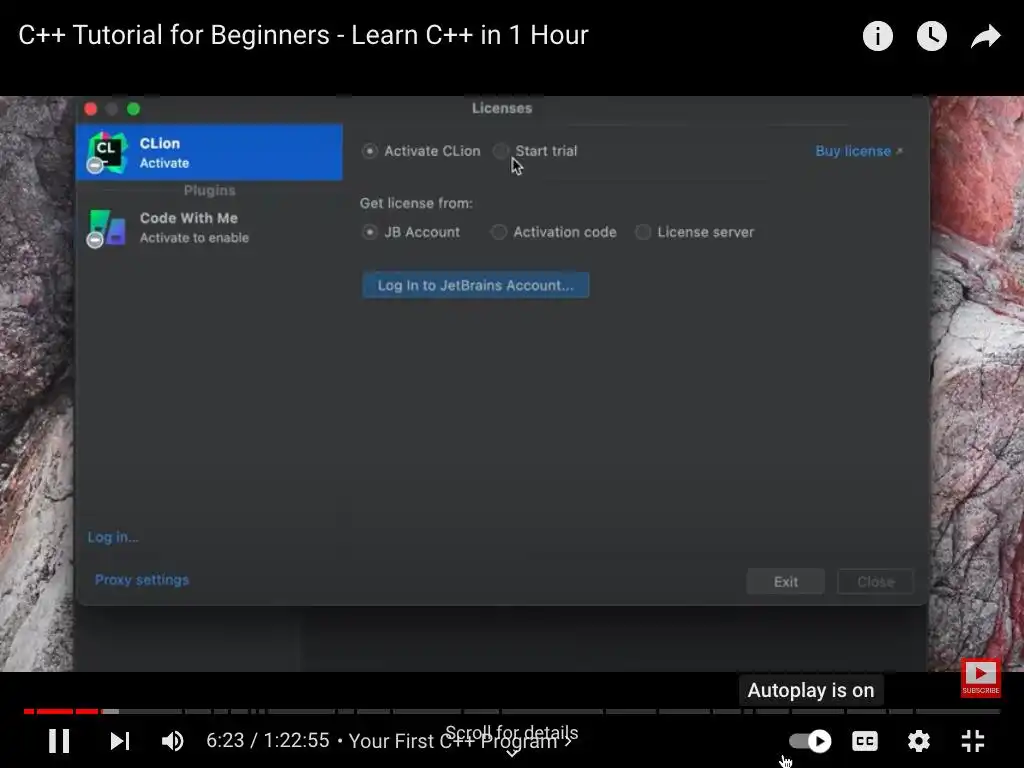This screenshot has width=1024, height=768.
Task: Click the Log in... link in sidebar
Action: click(x=113, y=537)
